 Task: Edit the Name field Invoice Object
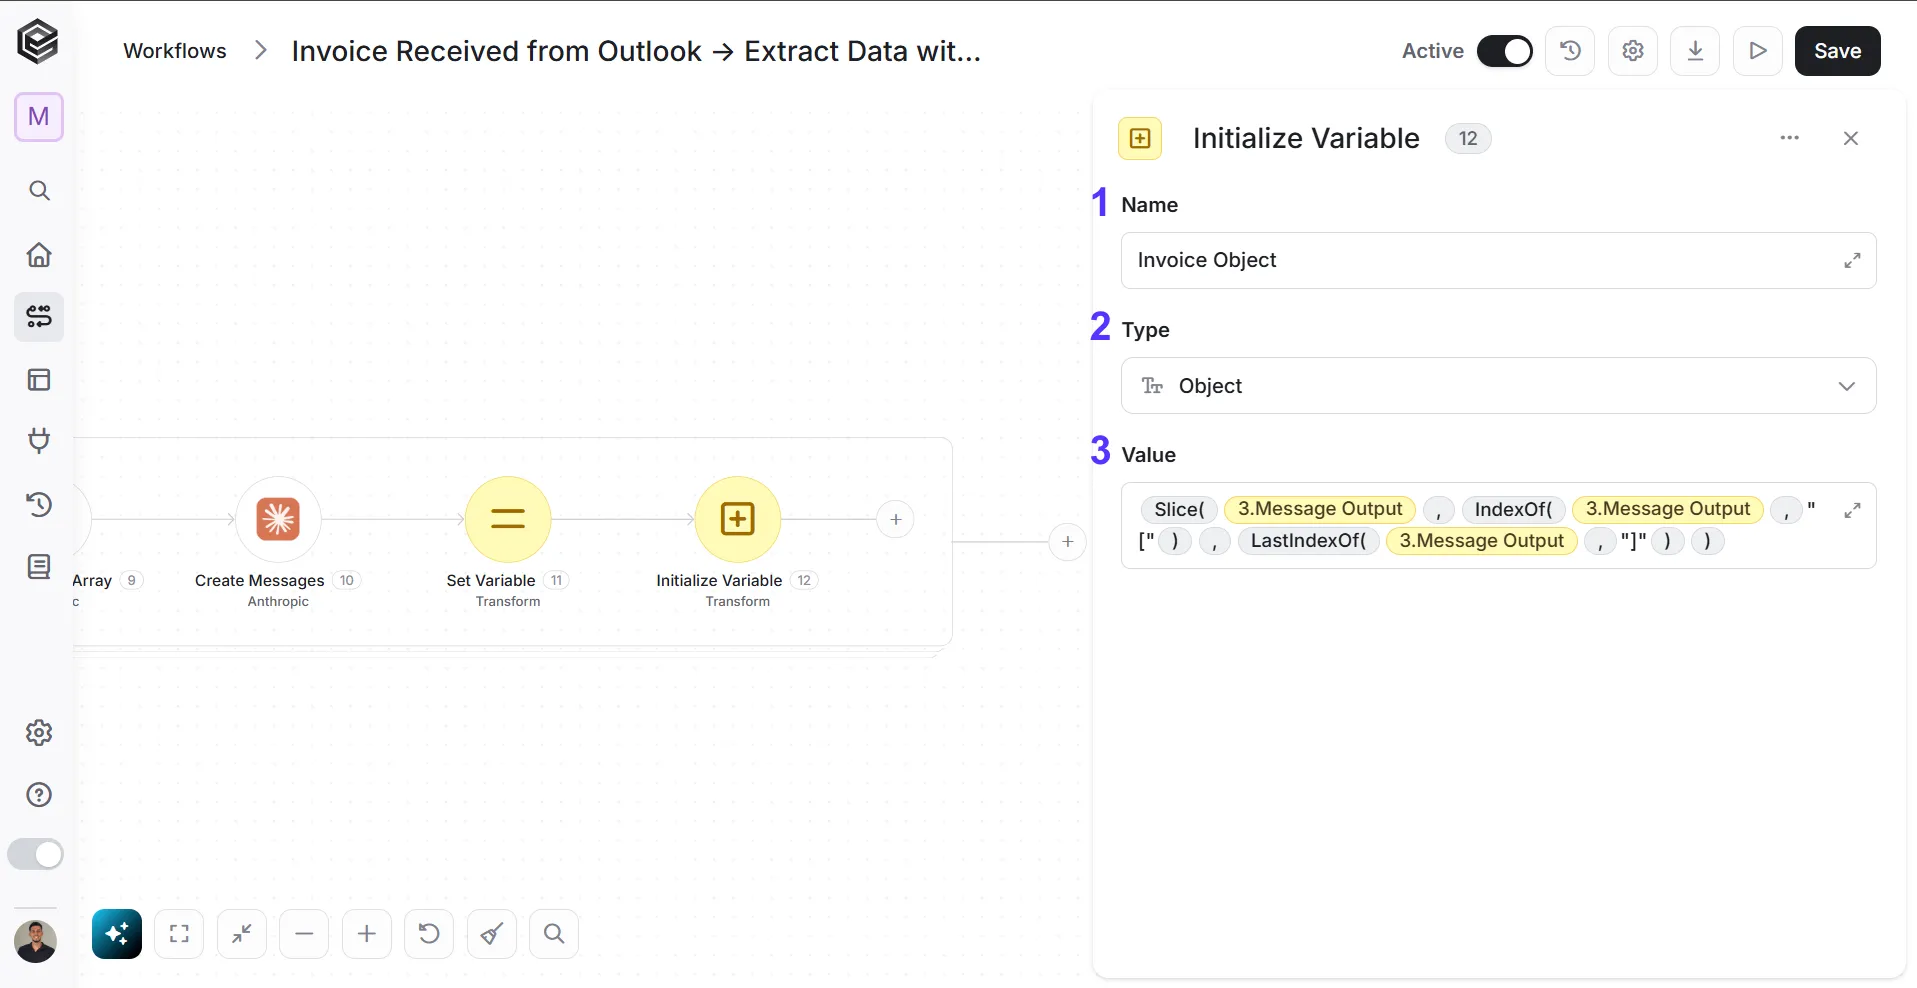tap(1498, 260)
